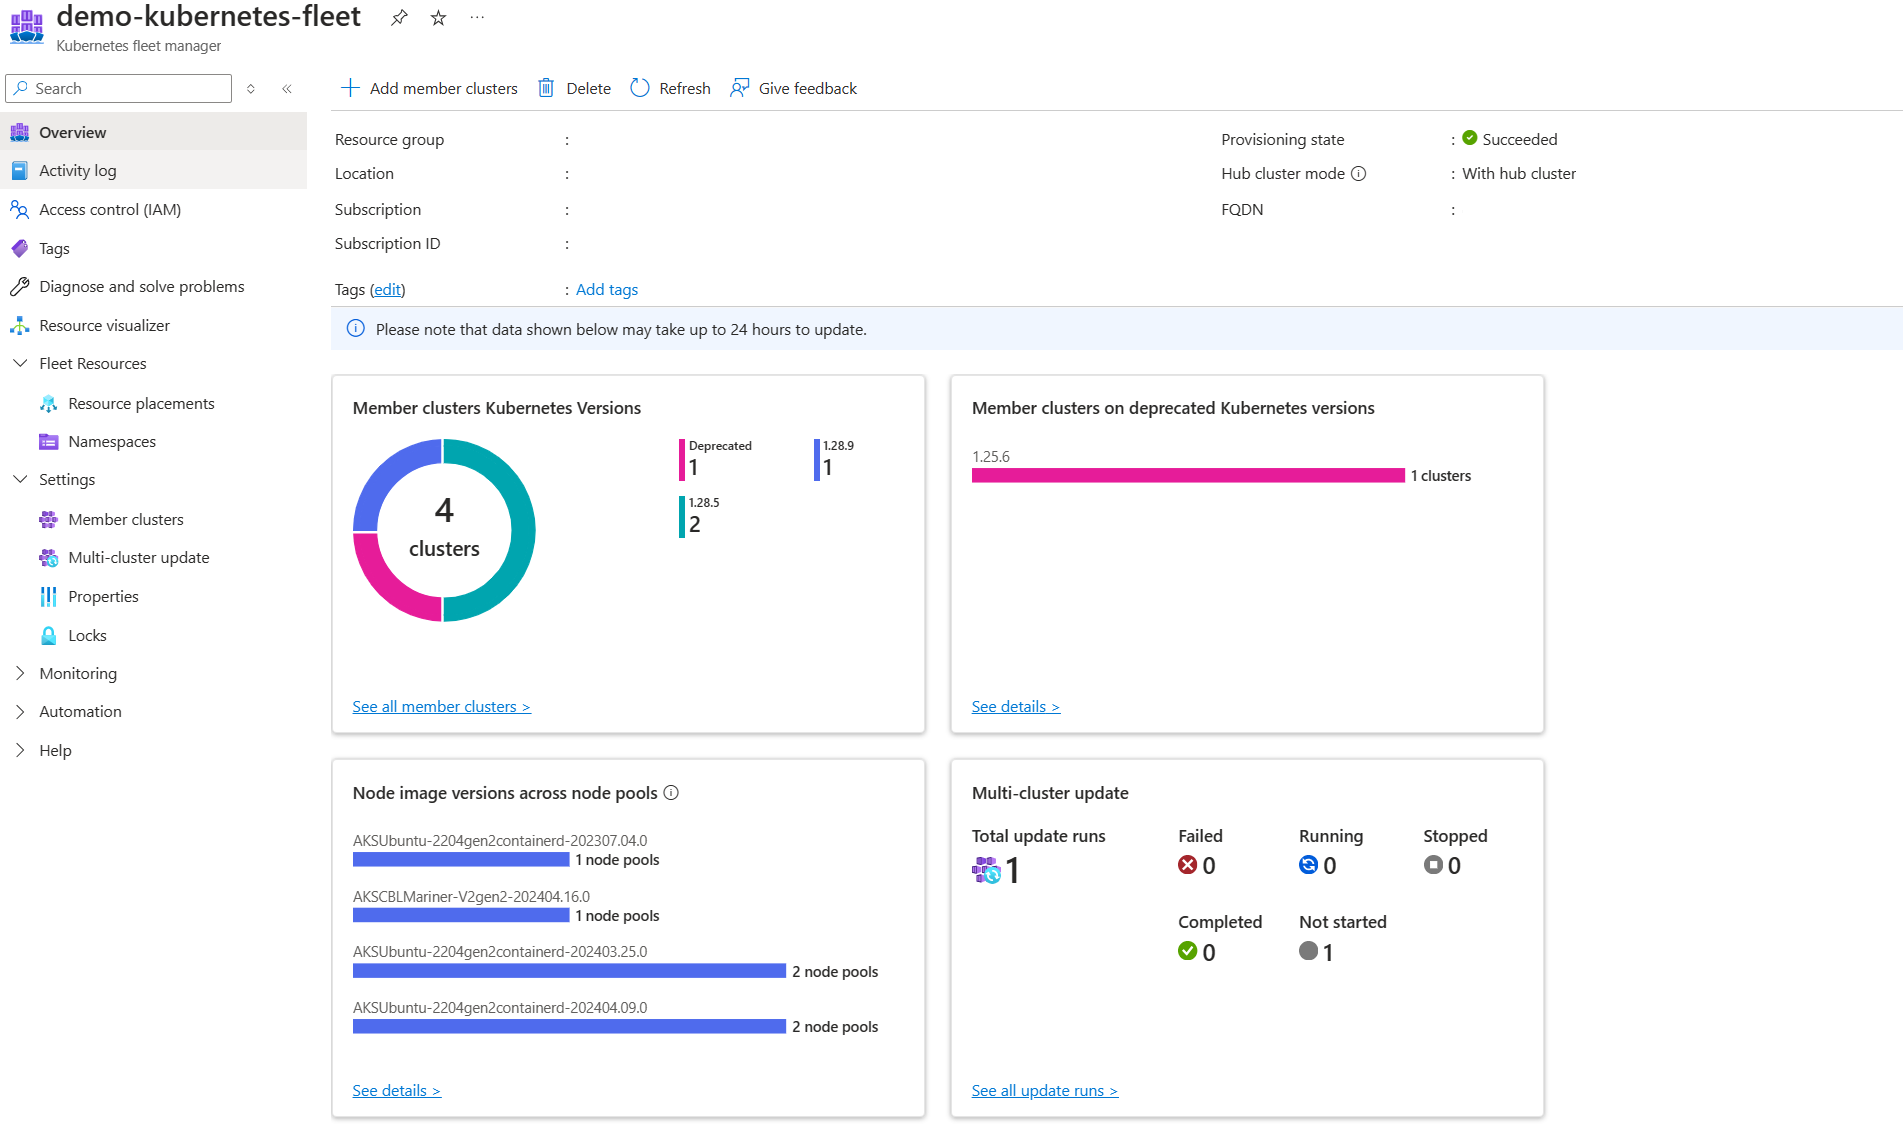Click the blue 1.28.9 legend swatch

(816, 460)
